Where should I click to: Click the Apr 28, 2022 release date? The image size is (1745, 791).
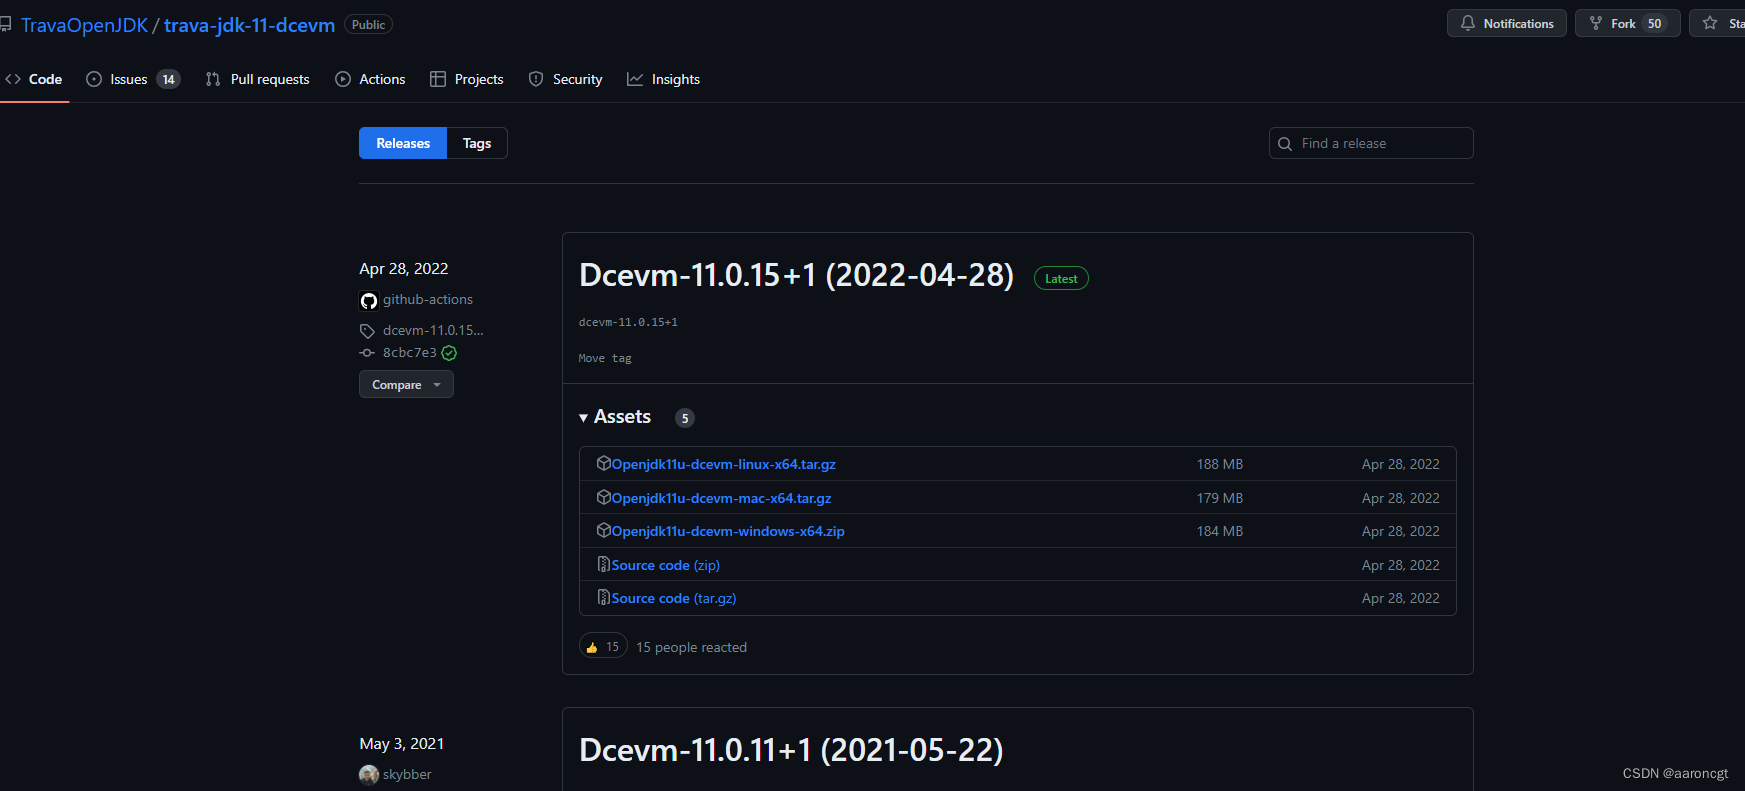point(404,268)
